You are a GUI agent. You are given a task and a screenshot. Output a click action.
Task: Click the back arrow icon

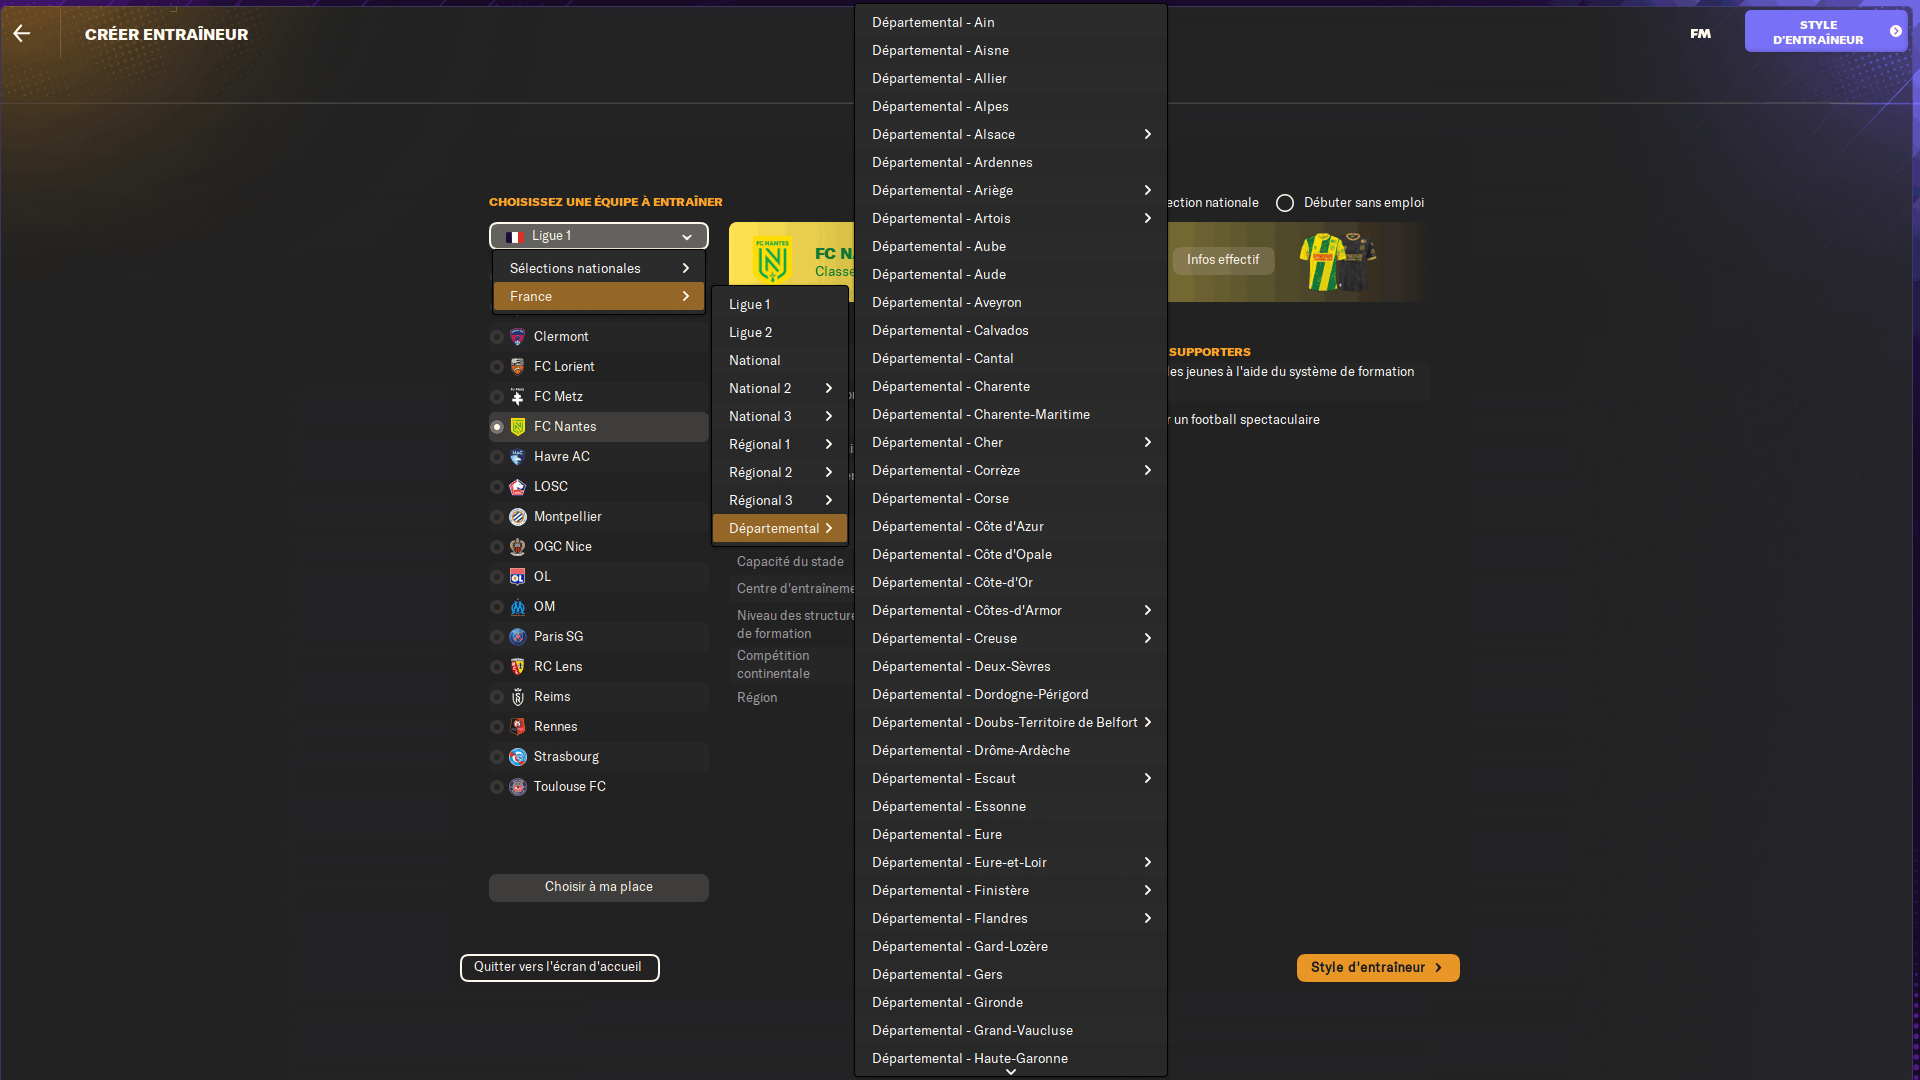tap(22, 34)
